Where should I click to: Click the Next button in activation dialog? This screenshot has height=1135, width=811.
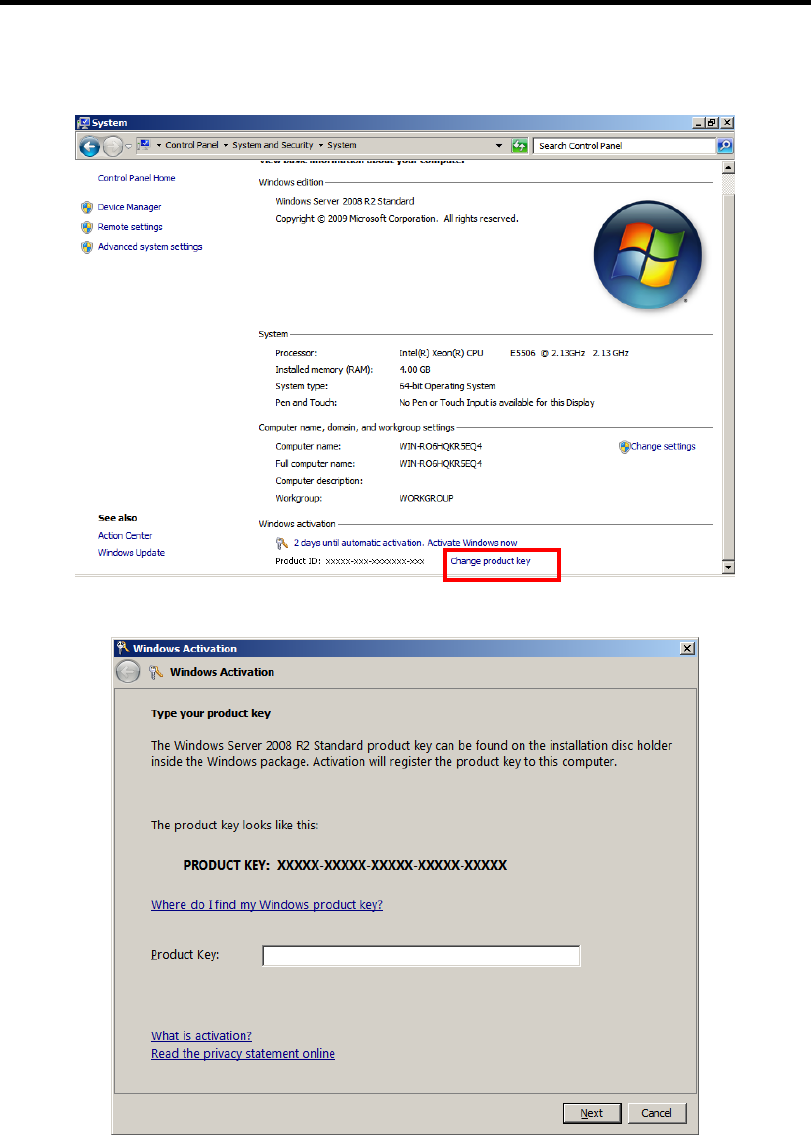592,1113
